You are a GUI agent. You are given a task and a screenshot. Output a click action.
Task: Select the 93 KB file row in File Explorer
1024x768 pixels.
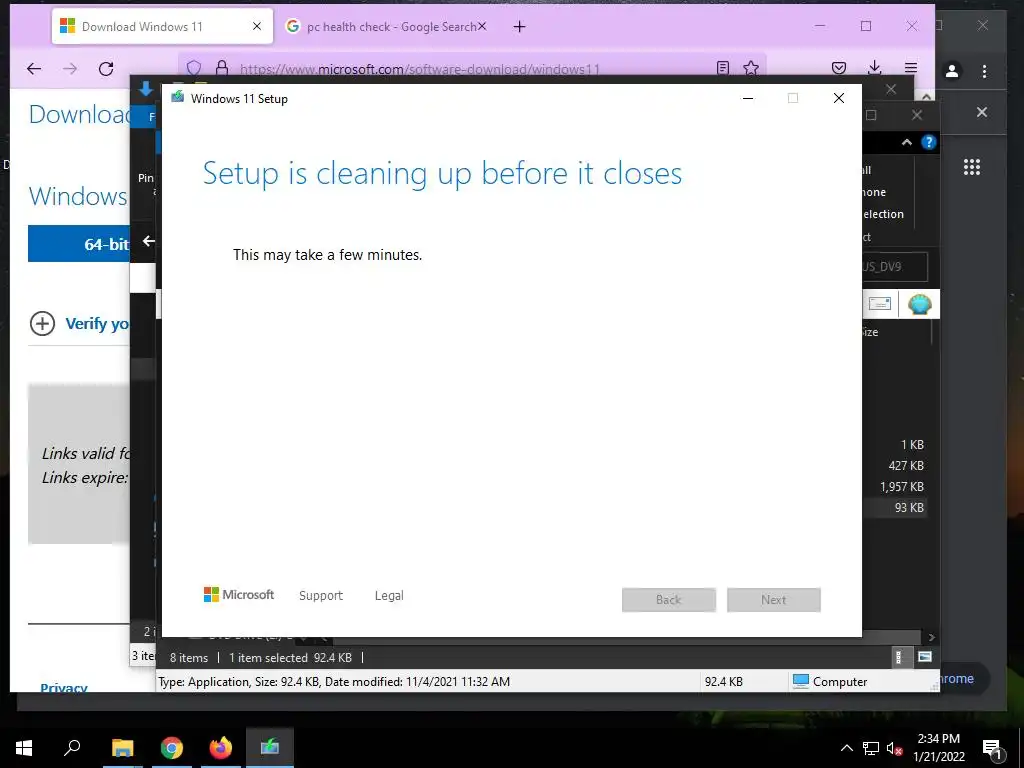pyautogui.click(x=894, y=507)
